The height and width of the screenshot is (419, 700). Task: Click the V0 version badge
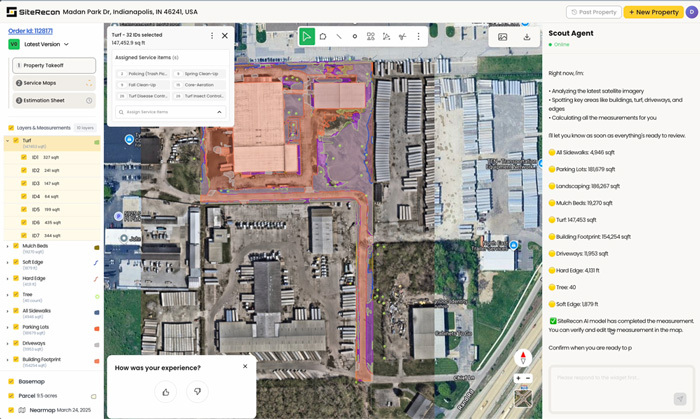coord(14,44)
